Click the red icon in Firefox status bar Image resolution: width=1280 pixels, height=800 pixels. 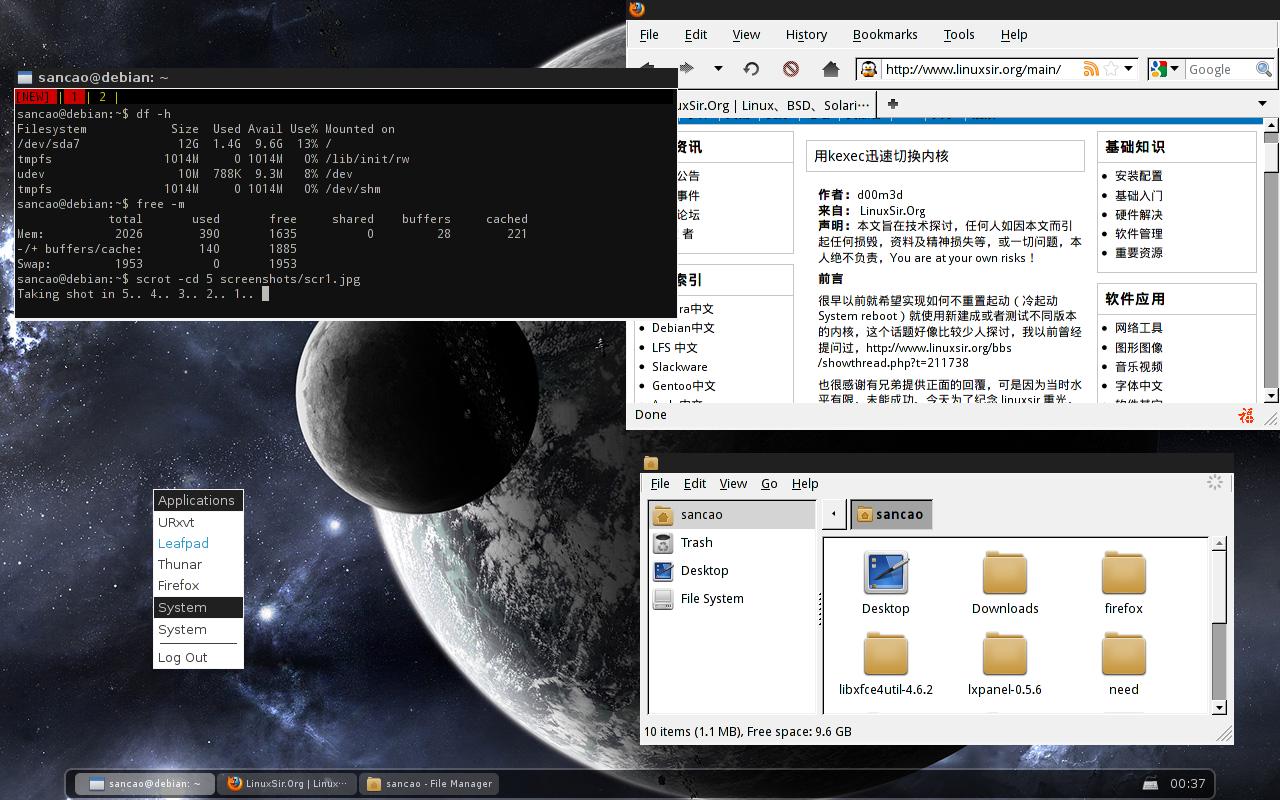pyautogui.click(x=1246, y=415)
